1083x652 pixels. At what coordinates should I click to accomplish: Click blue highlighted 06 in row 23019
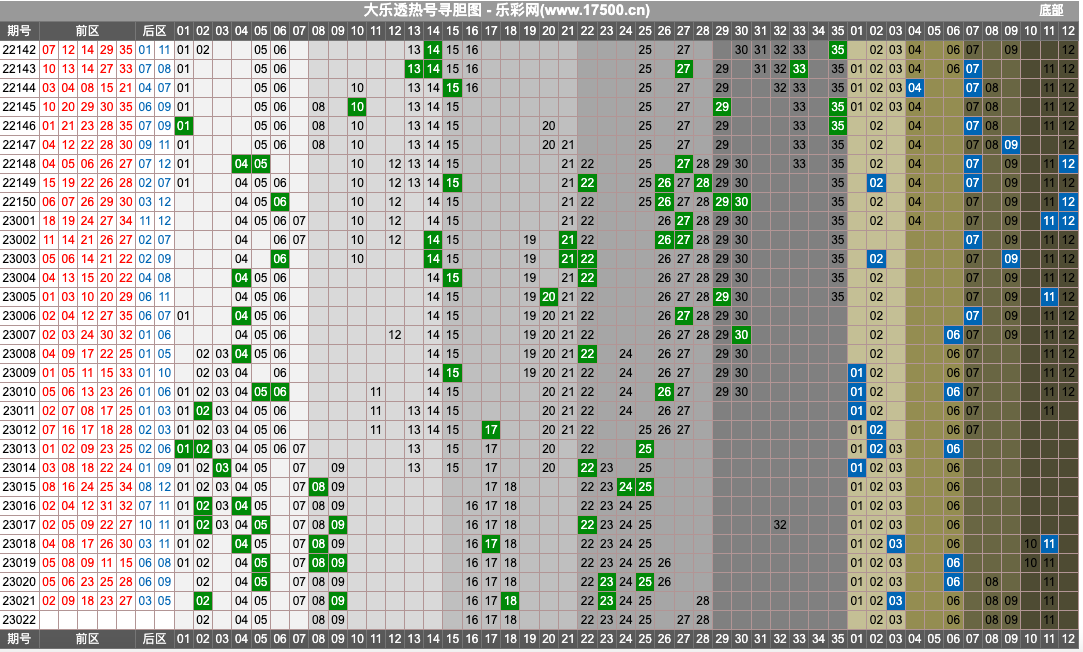(x=953, y=563)
